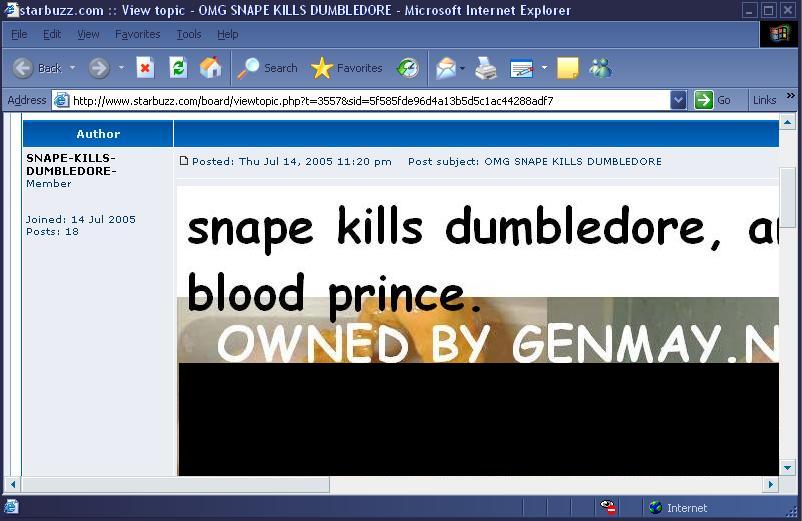This screenshot has height=521, width=802.
Task: Click the post subject OMG SNAPE KILLS DUMBLEDORE
Action: (573, 162)
